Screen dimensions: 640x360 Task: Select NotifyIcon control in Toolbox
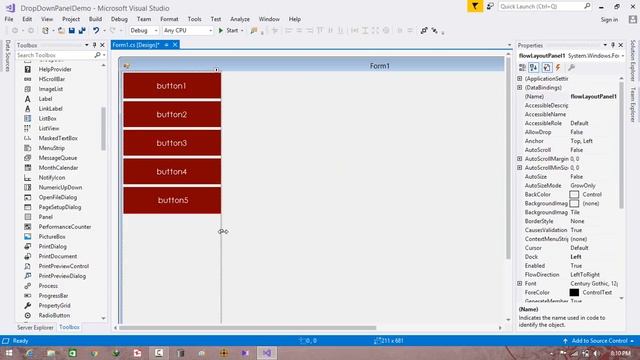coord(51,178)
